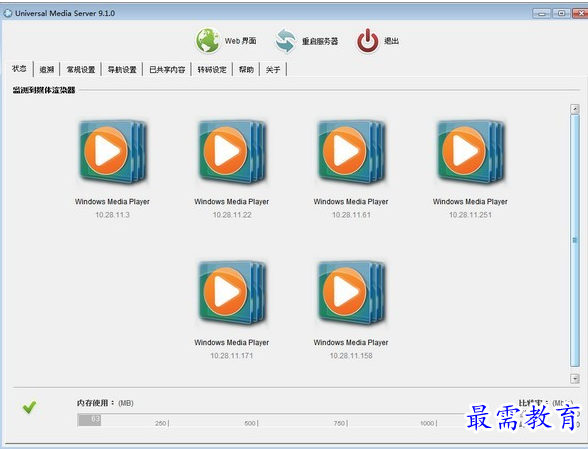The image size is (588, 449).
Task: Click the IP address text 10.28.11.251
Action: click(470, 215)
